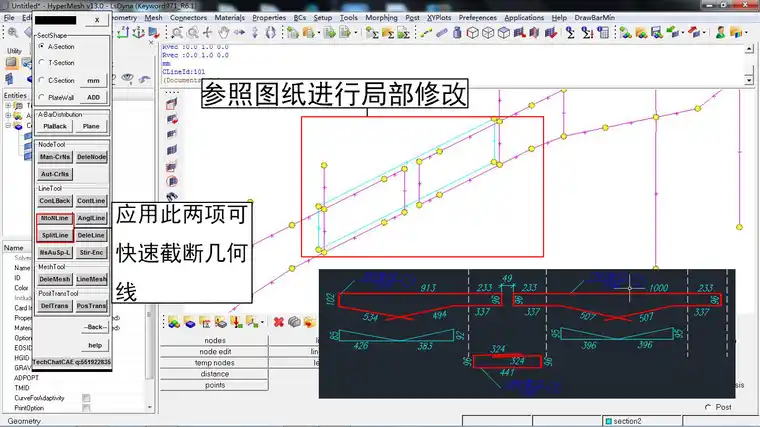Click the yellow line measure icon in toolbar

pyautogui.click(x=426, y=32)
